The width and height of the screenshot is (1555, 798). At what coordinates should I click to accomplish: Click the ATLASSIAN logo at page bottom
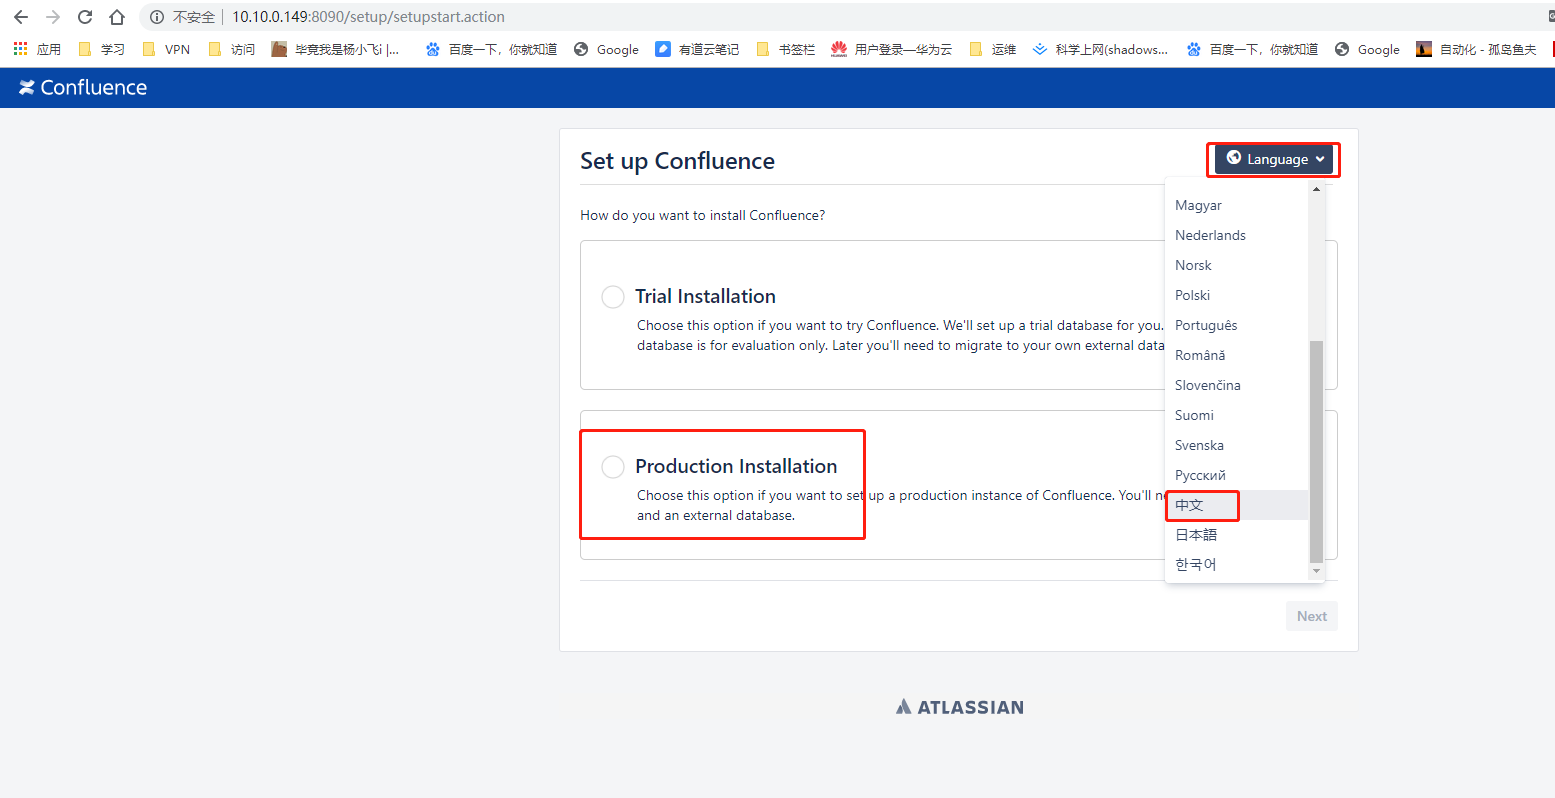tap(958, 706)
